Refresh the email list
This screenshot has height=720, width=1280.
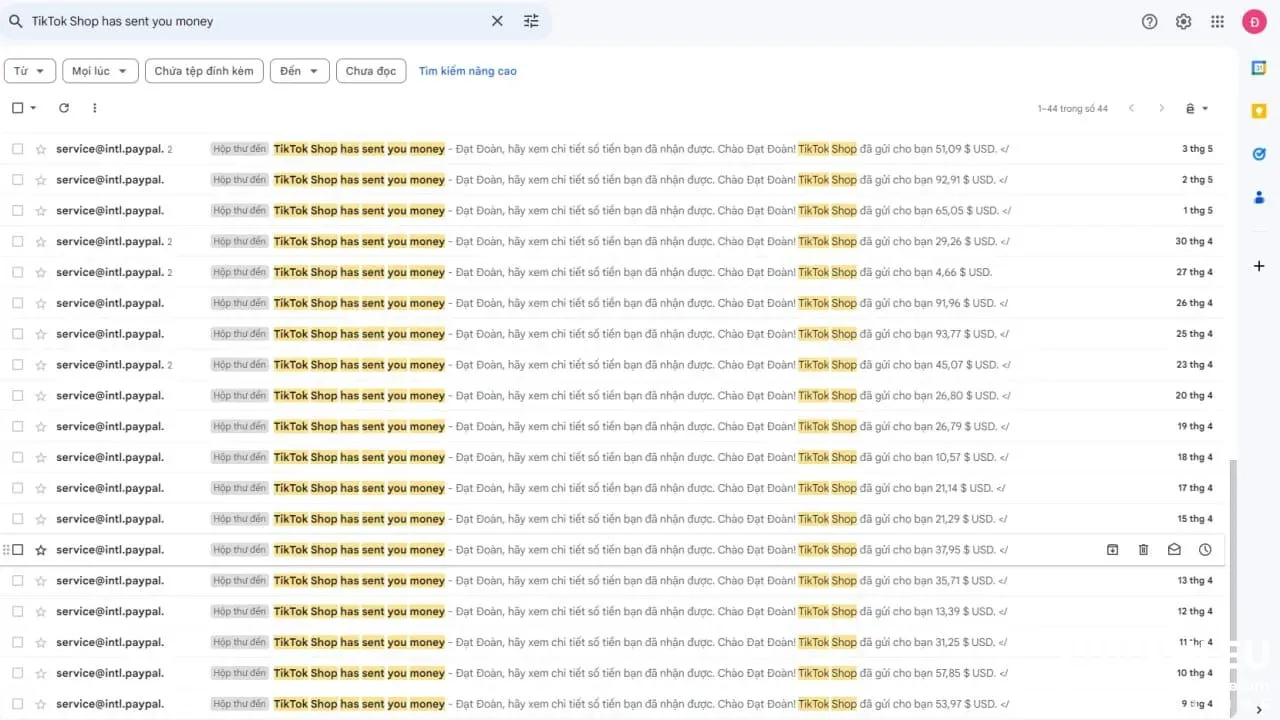point(64,108)
